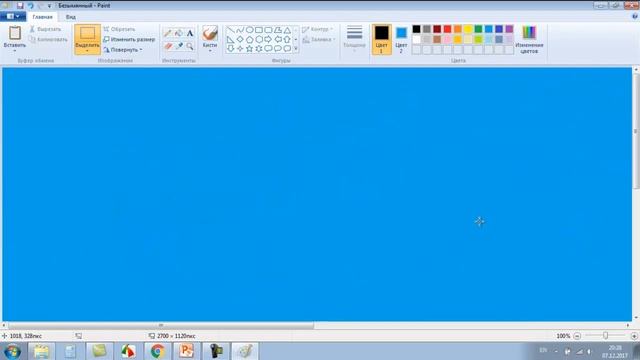Viewport: 640px width, 360px height.
Task: Expand the shapes gallery More arrow
Action: tap(296, 49)
